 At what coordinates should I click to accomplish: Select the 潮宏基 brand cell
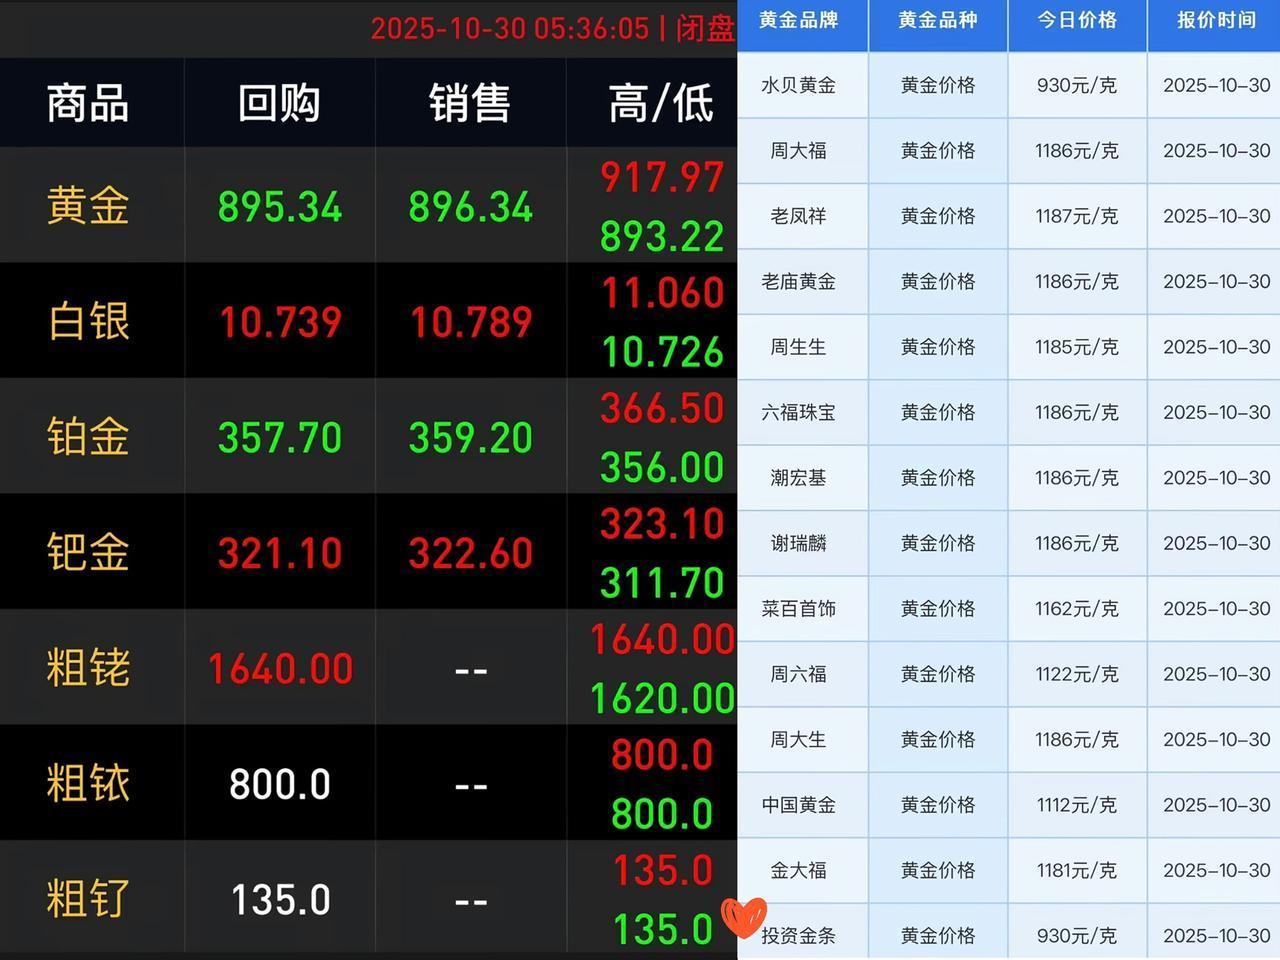tap(798, 478)
